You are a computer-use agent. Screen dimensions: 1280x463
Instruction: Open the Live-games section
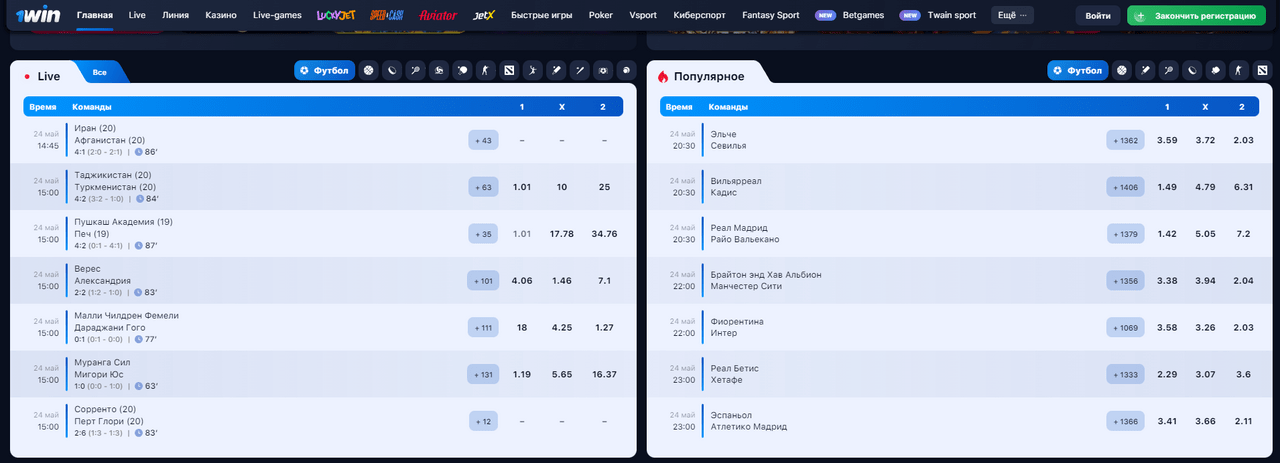(276, 16)
